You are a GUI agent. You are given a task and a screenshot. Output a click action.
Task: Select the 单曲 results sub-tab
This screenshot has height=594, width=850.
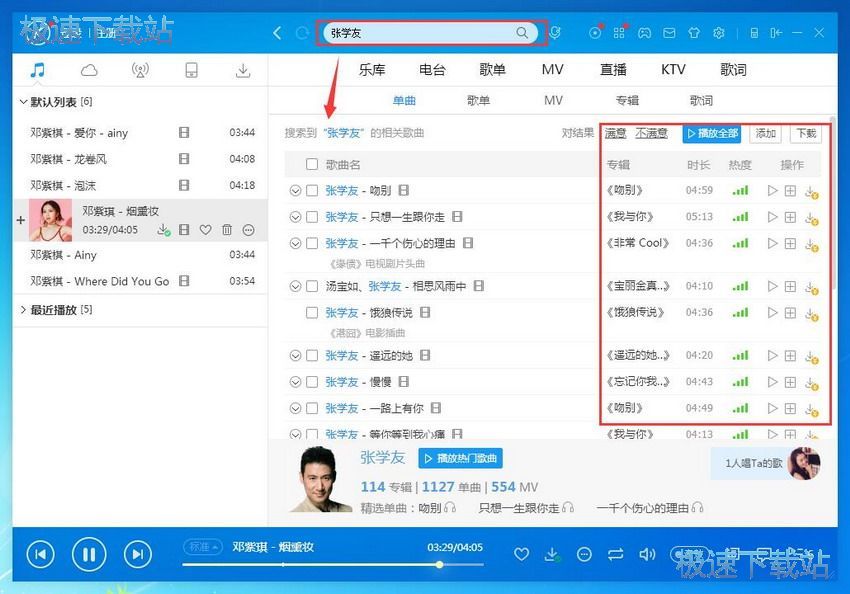click(x=404, y=100)
